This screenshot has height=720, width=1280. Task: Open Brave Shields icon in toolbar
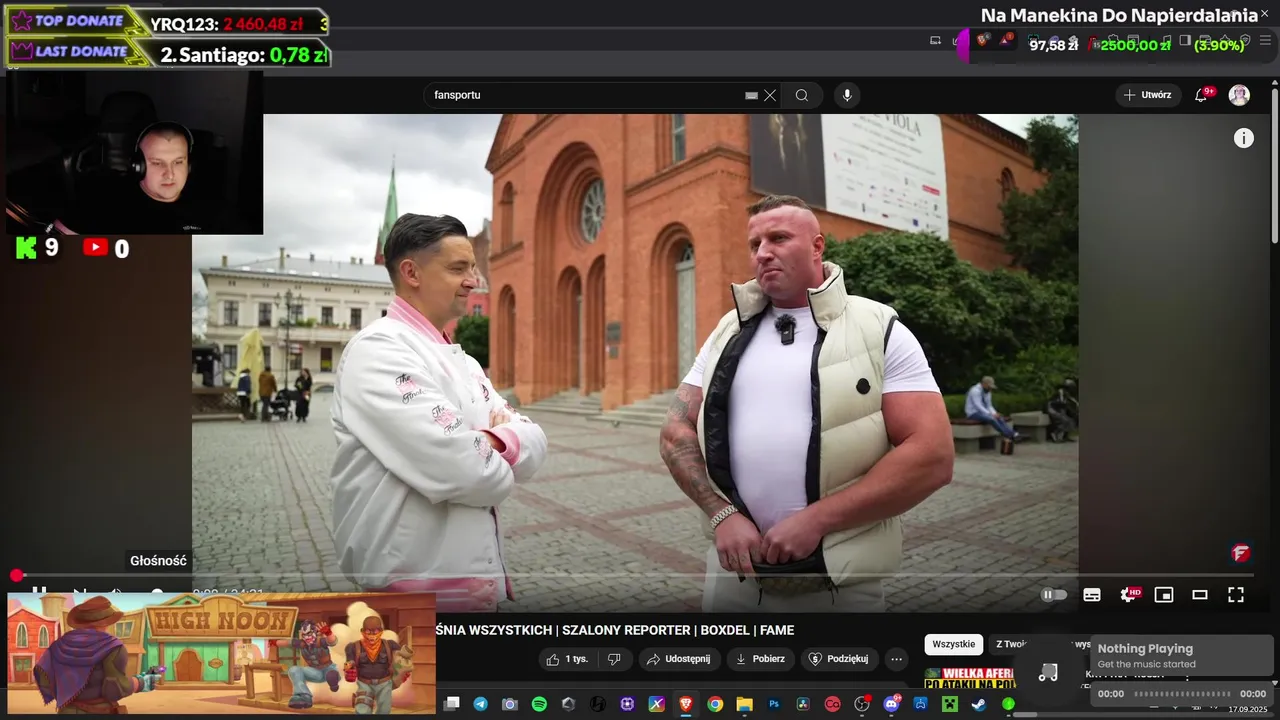[x=980, y=40]
